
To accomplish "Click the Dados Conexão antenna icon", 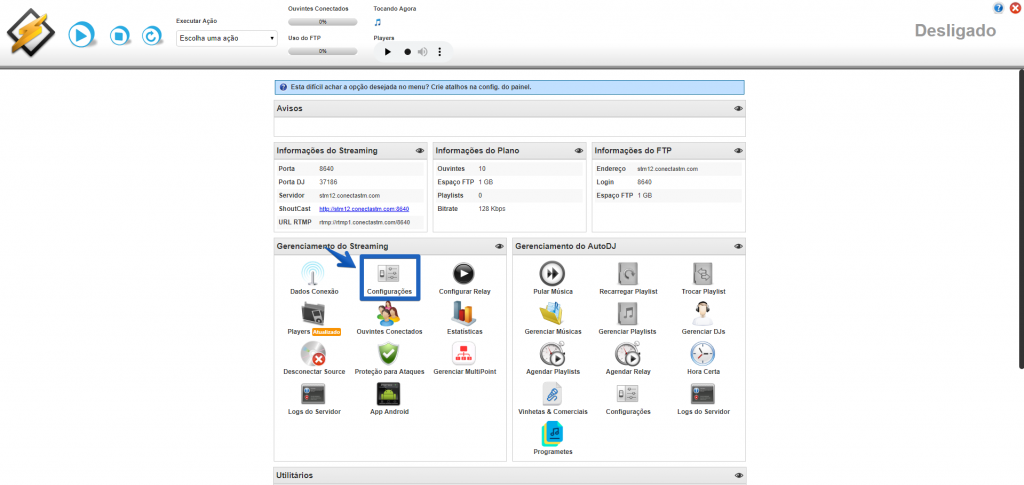I will (313, 273).
